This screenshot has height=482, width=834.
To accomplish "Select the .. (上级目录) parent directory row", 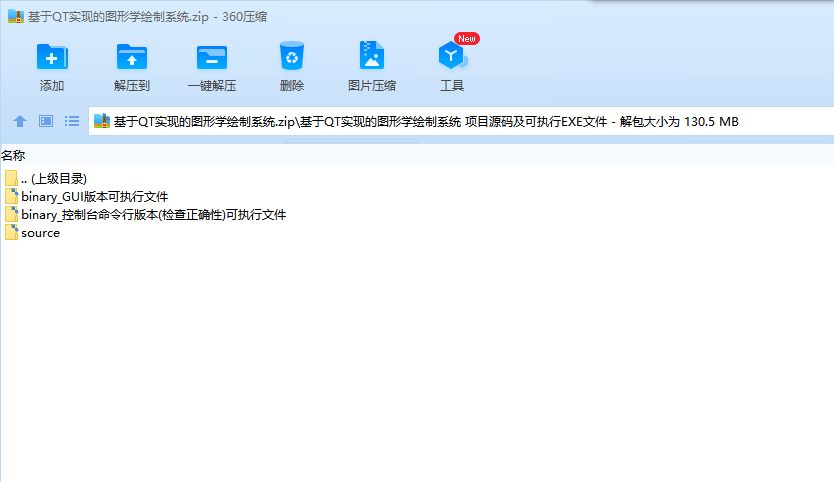I will pyautogui.click(x=46, y=178).
